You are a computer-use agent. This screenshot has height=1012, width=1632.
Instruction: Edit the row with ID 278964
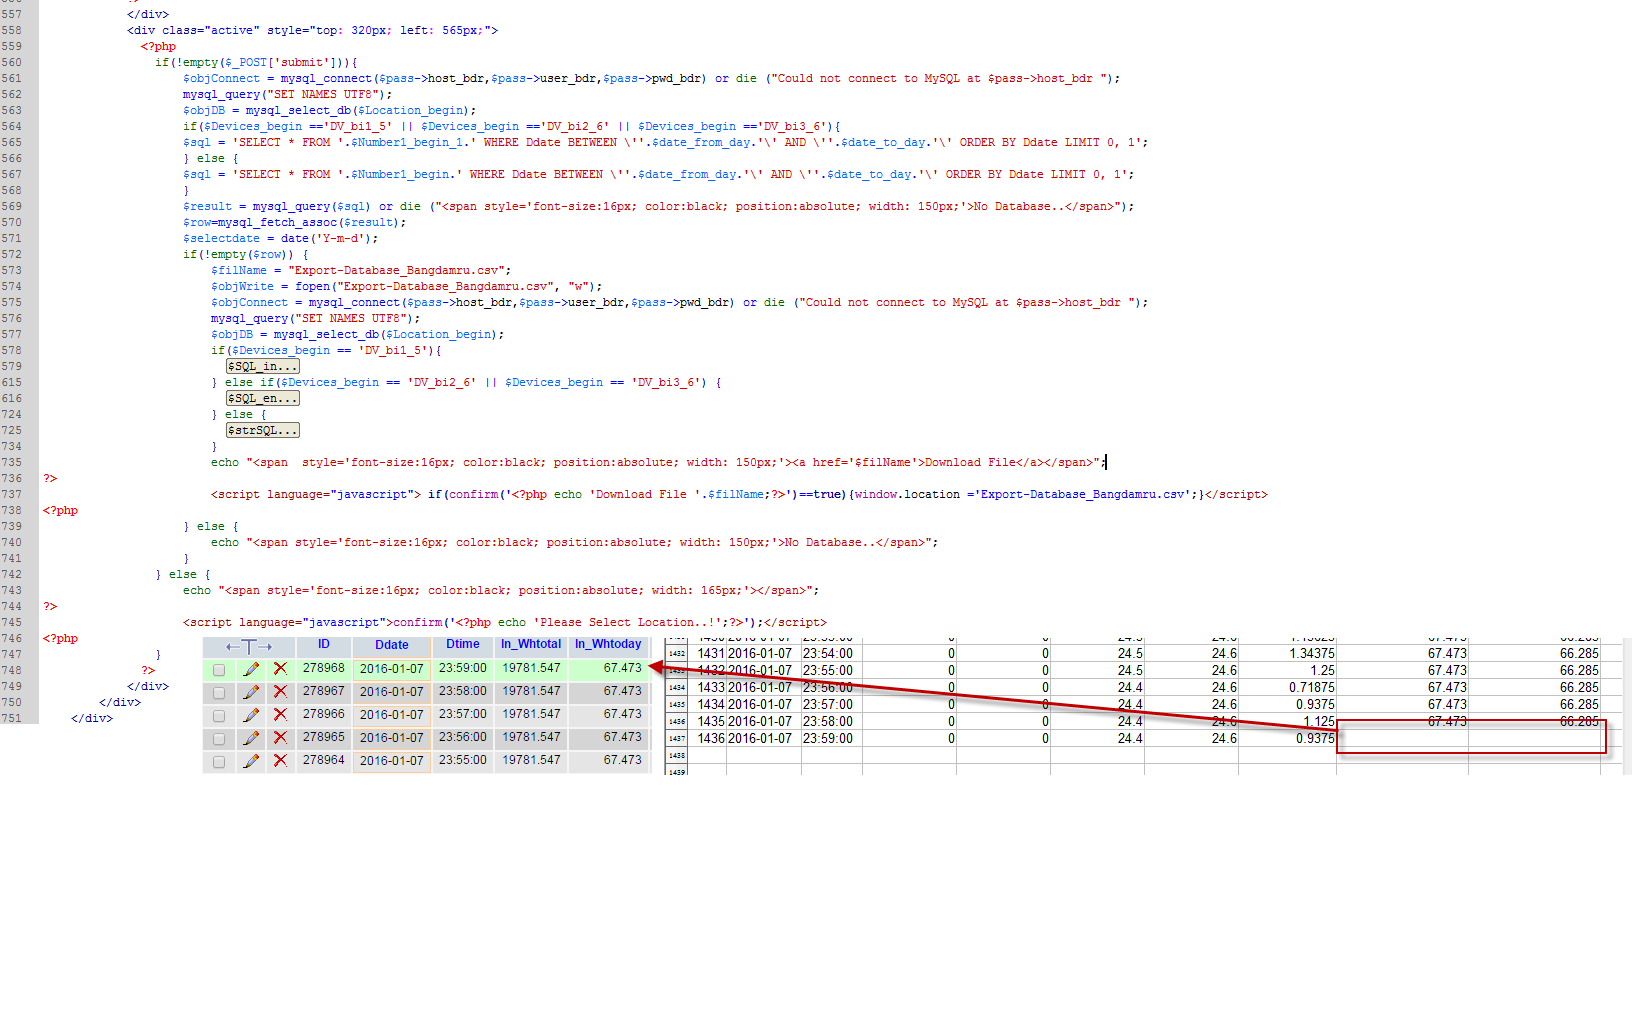251,761
